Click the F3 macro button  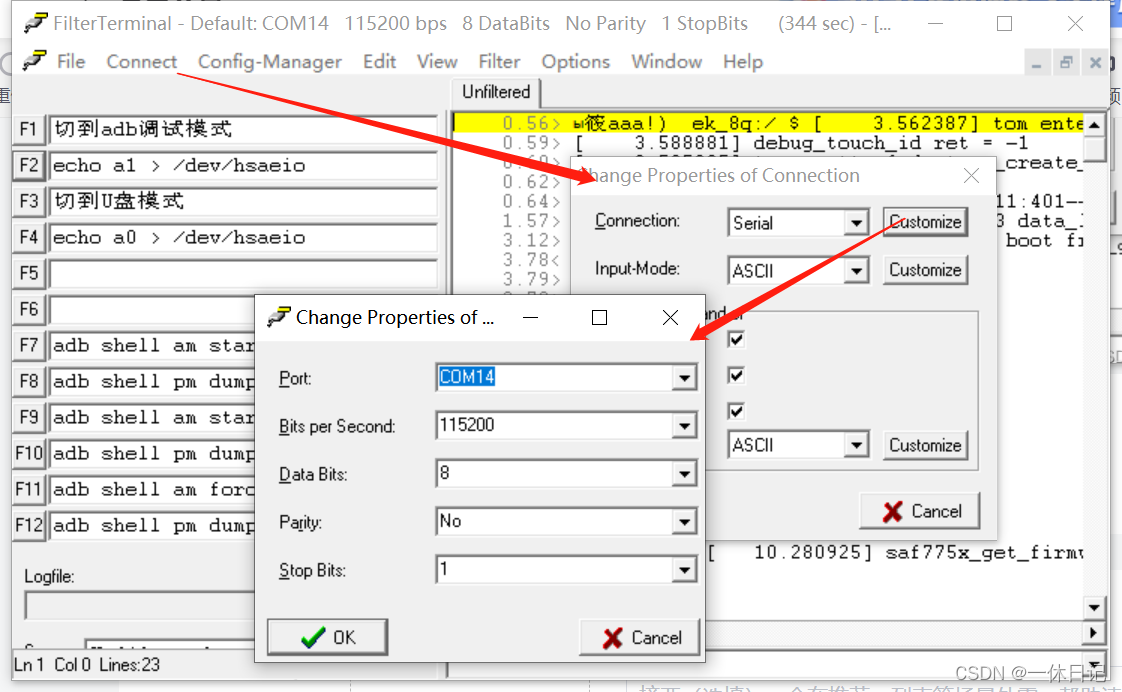(x=29, y=201)
